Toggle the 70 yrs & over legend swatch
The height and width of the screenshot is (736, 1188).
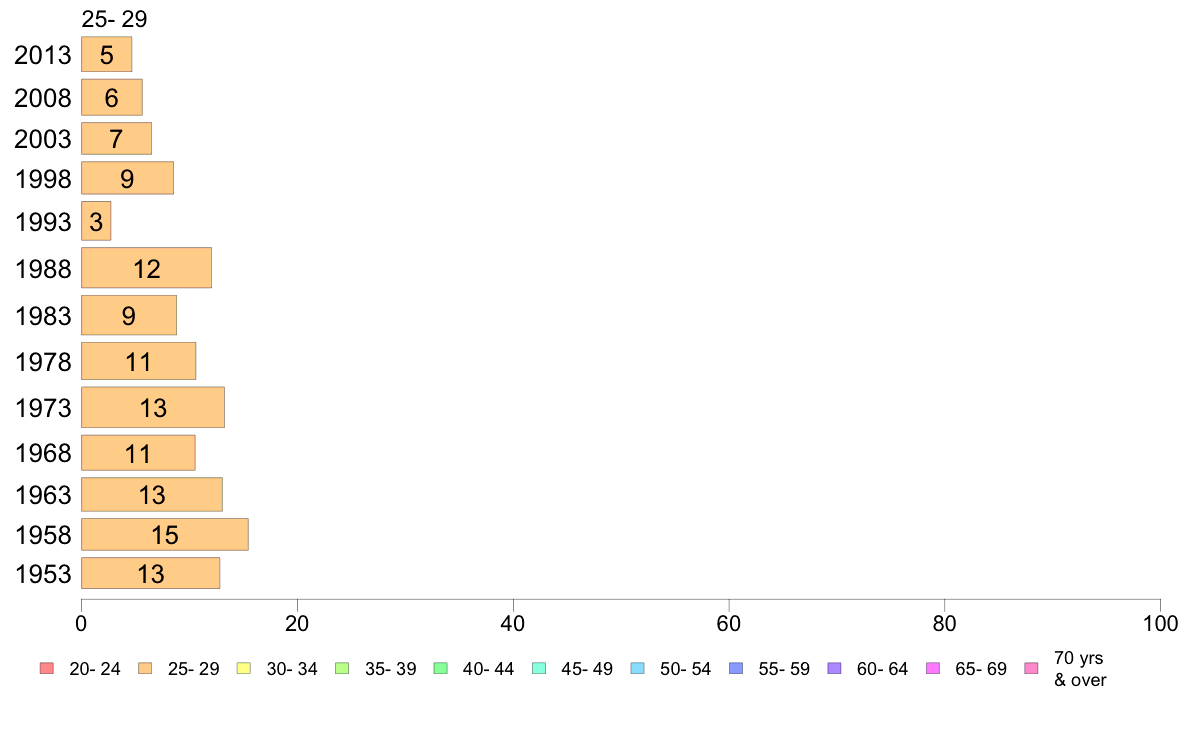pos(1031,668)
